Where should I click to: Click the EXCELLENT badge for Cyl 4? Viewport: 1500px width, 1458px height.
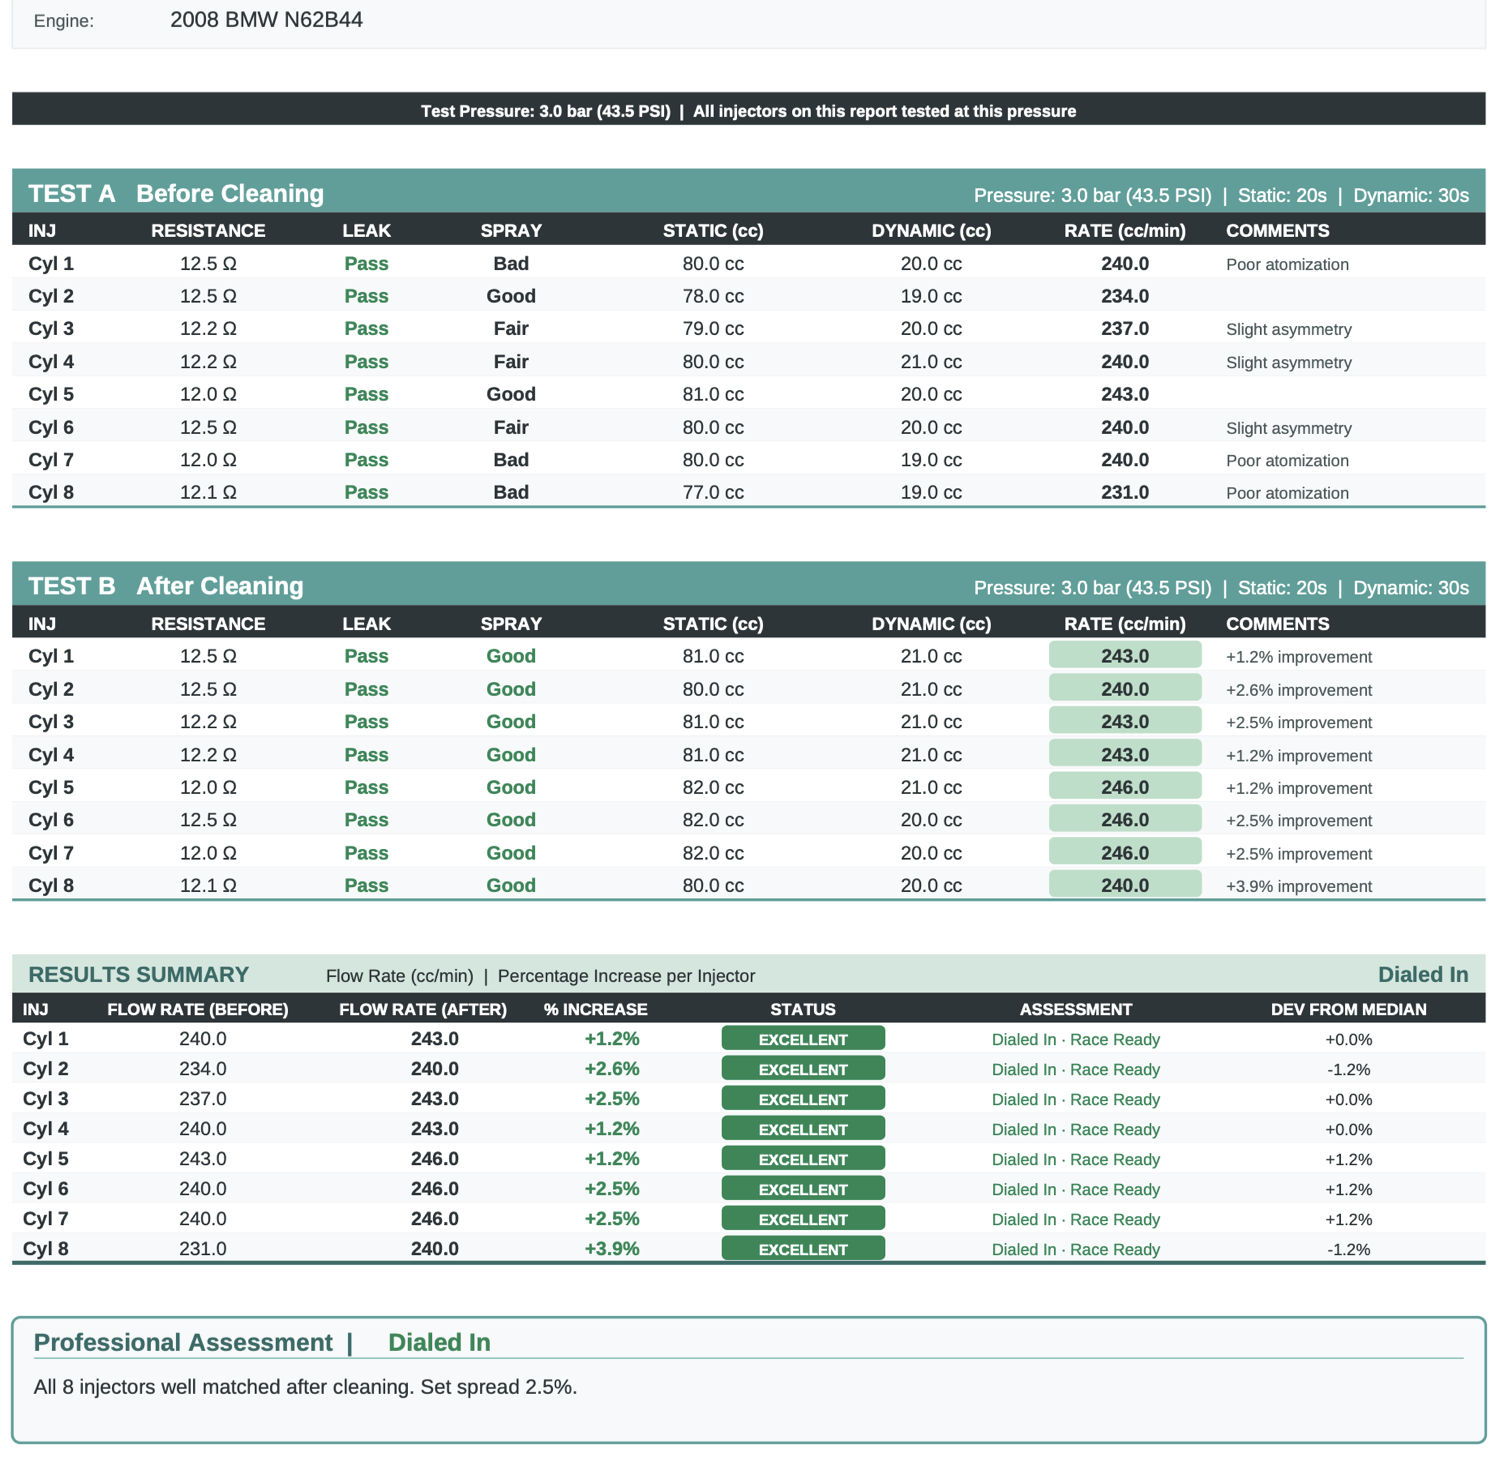pyautogui.click(x=803, y=1129)
